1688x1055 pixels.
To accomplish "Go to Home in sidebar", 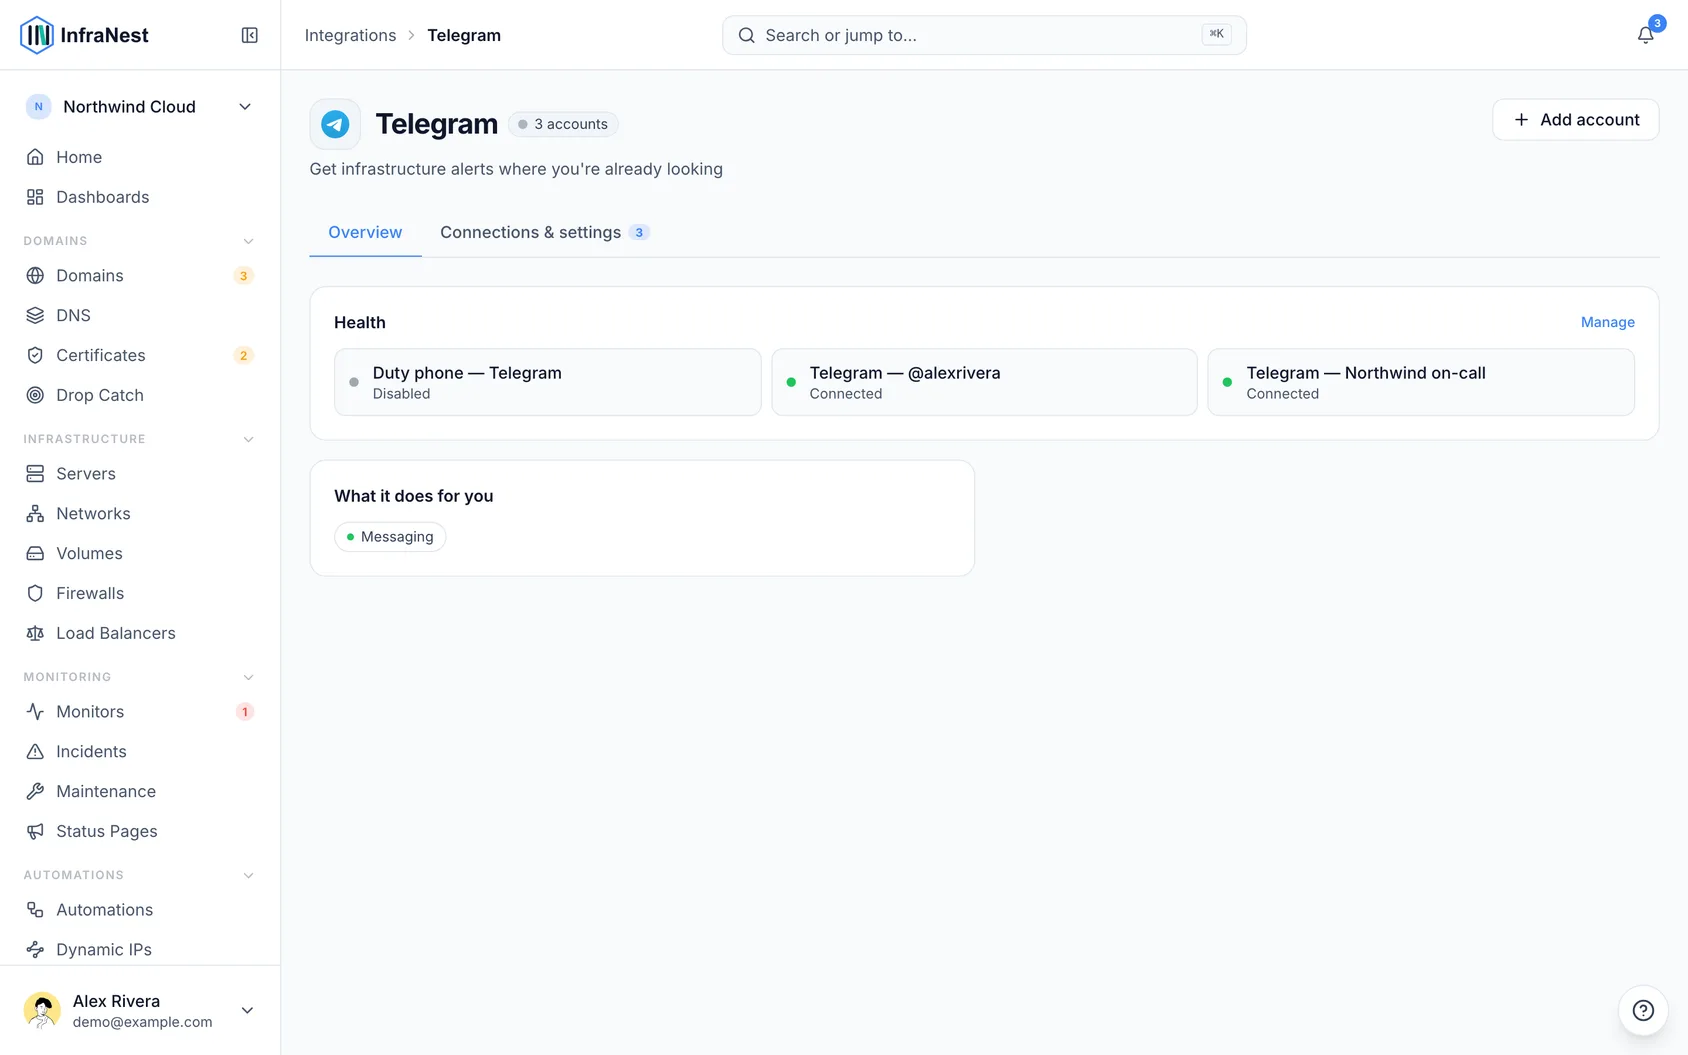I will click(140, 157).
